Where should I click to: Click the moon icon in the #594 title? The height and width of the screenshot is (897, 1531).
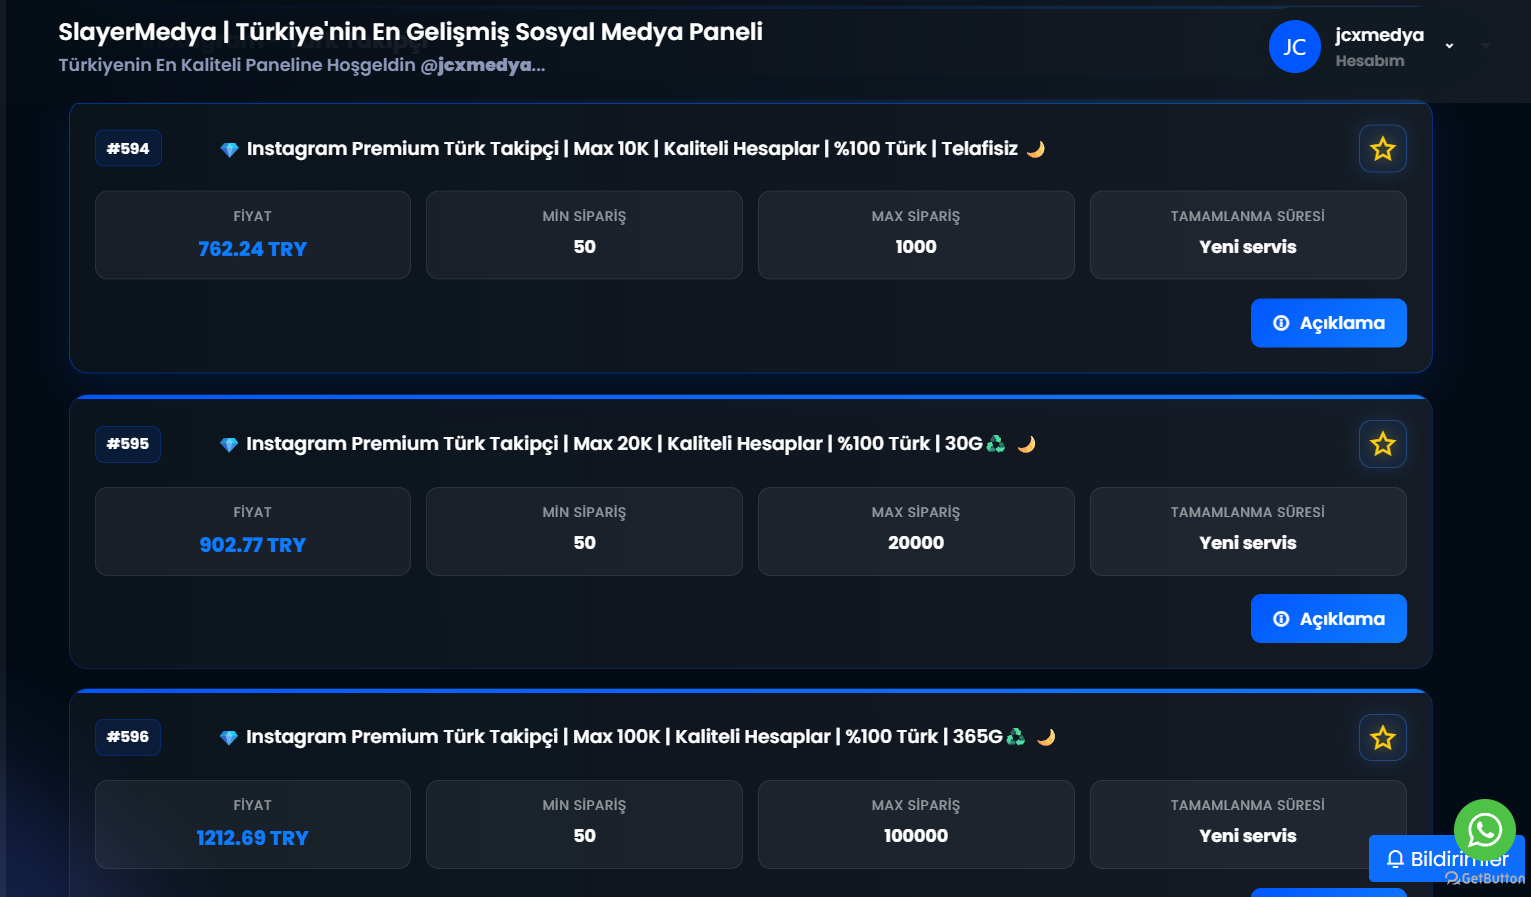[1036, 149]
